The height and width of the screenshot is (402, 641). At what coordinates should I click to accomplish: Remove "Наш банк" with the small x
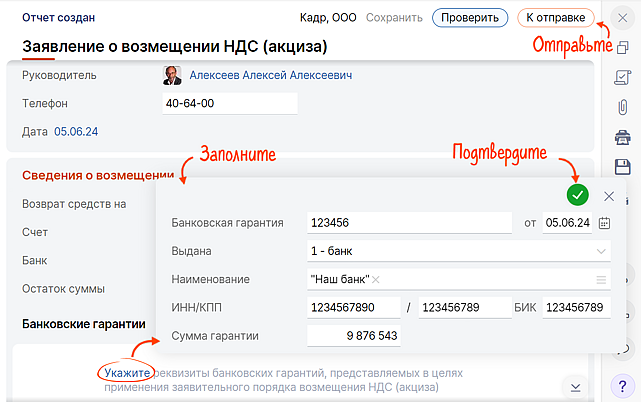tap(376, 280)
